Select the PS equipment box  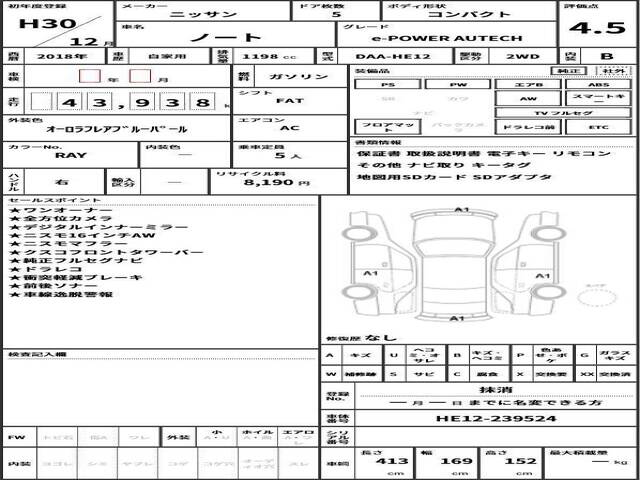point(387,84)
